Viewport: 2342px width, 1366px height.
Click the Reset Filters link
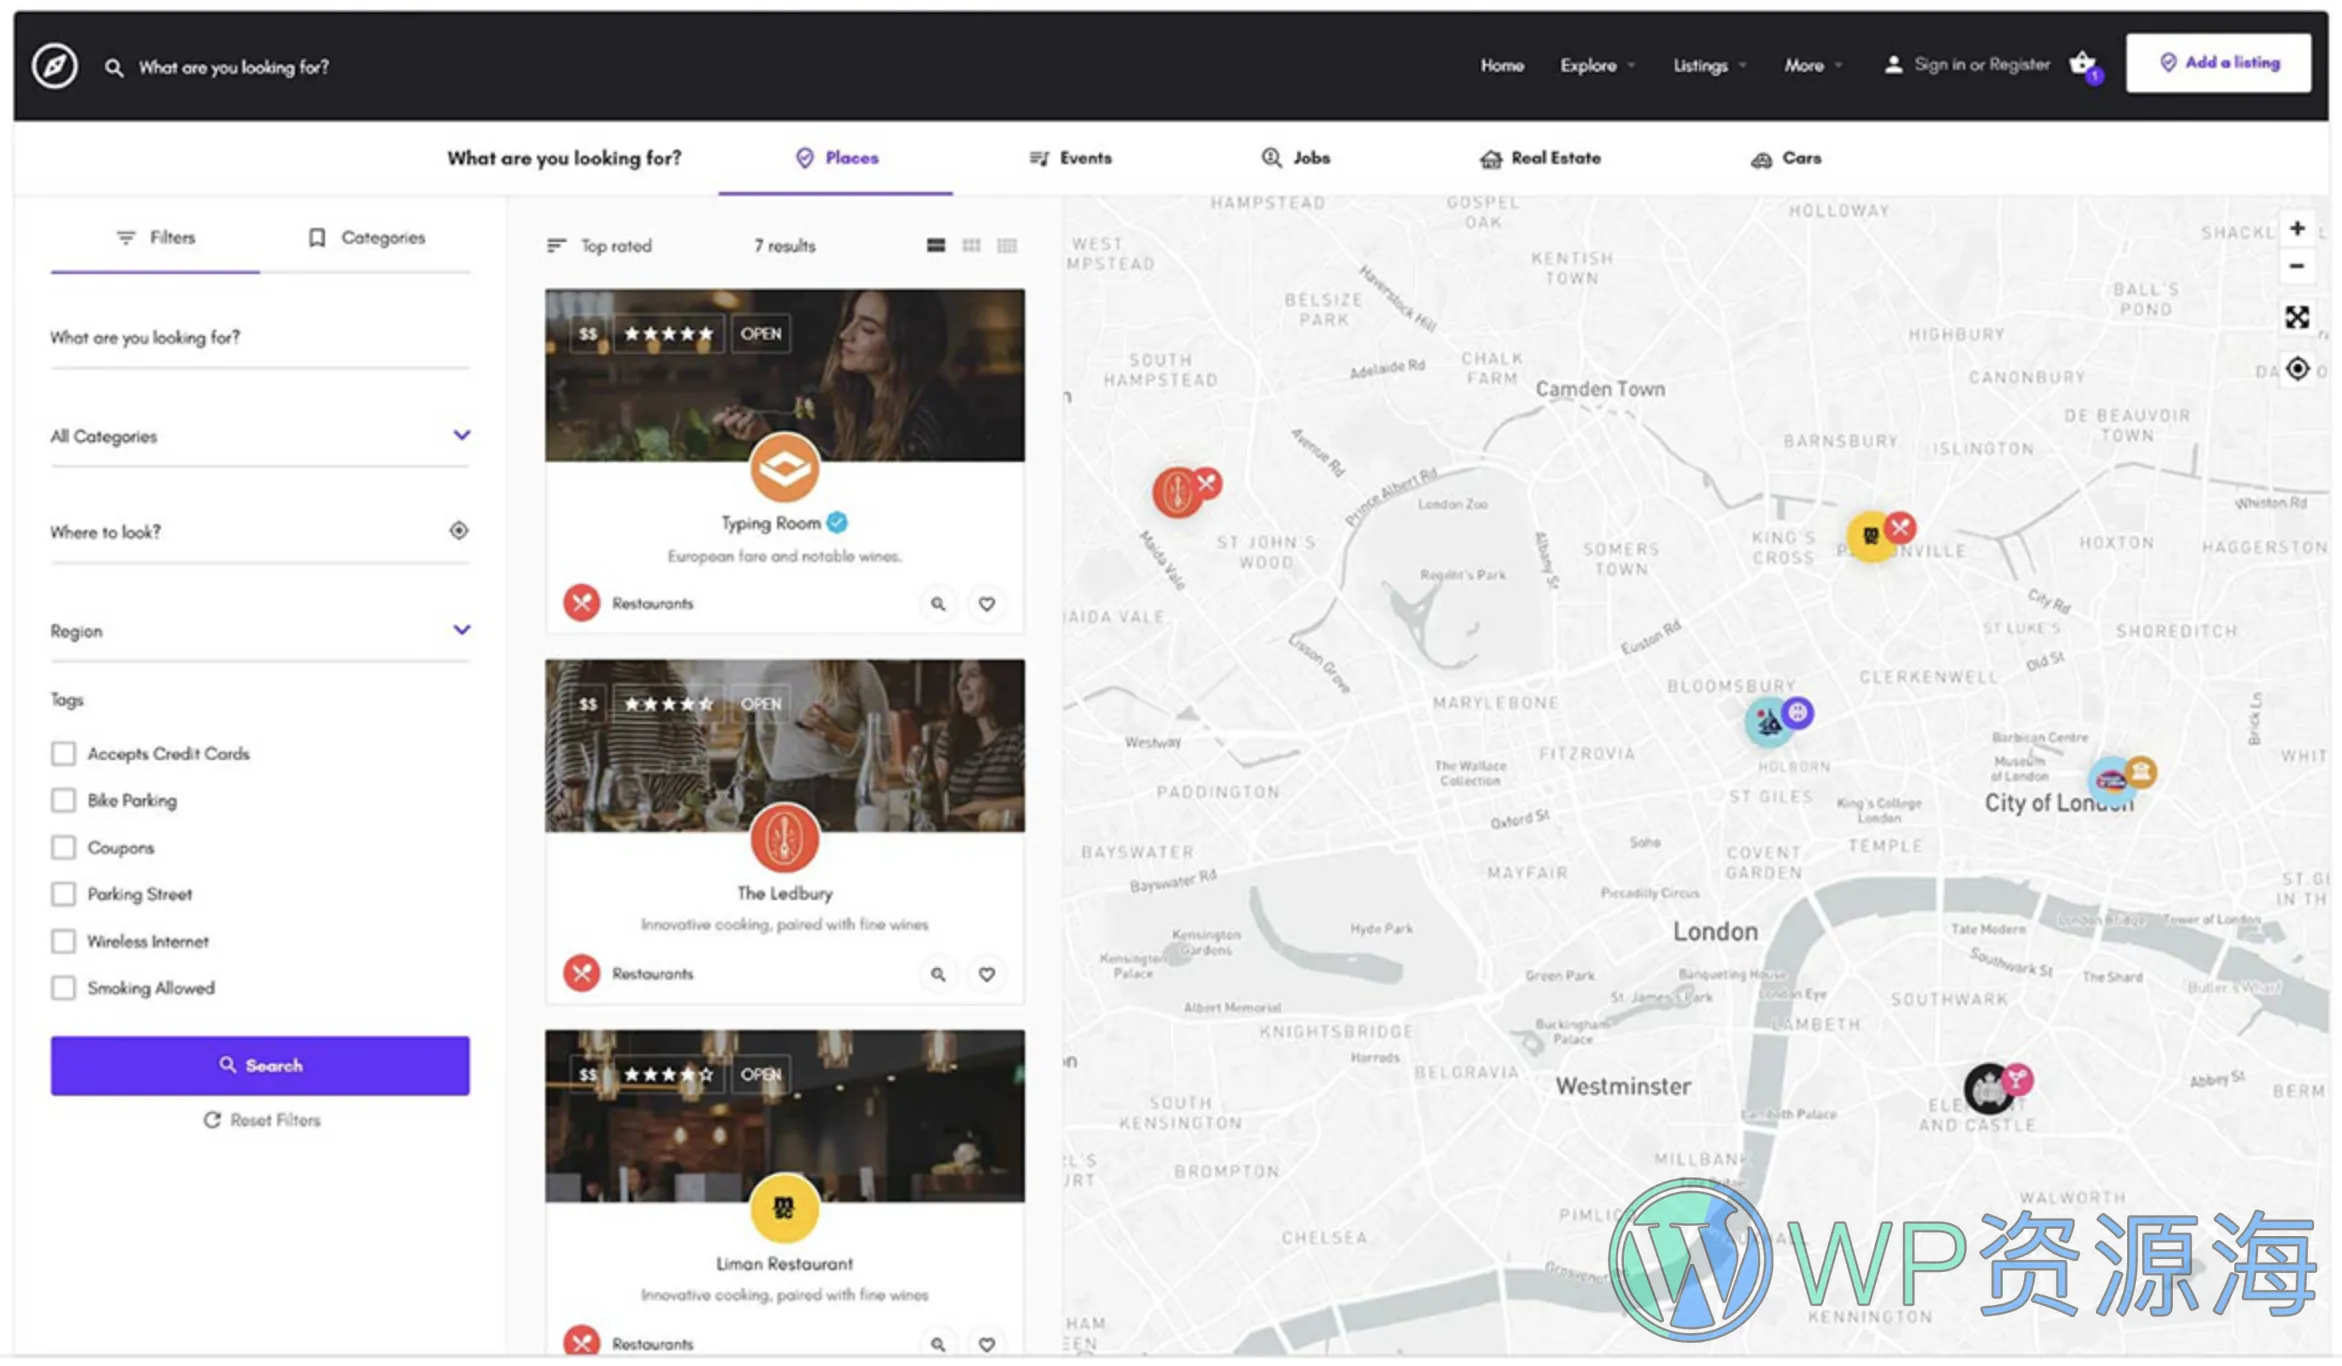coord(260,1117)
